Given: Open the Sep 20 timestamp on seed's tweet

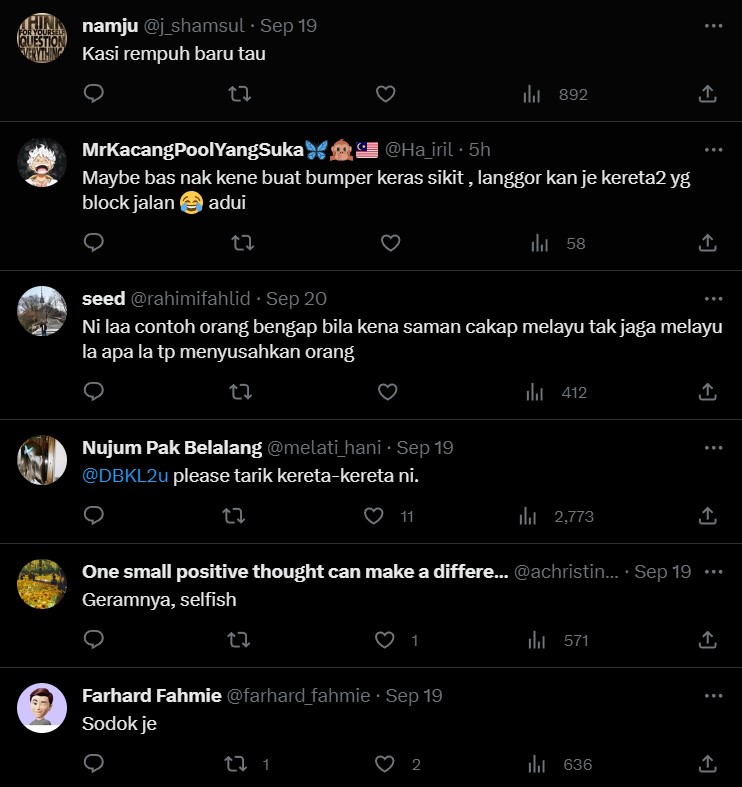Looking at the screenshot, I should point(297,299).
